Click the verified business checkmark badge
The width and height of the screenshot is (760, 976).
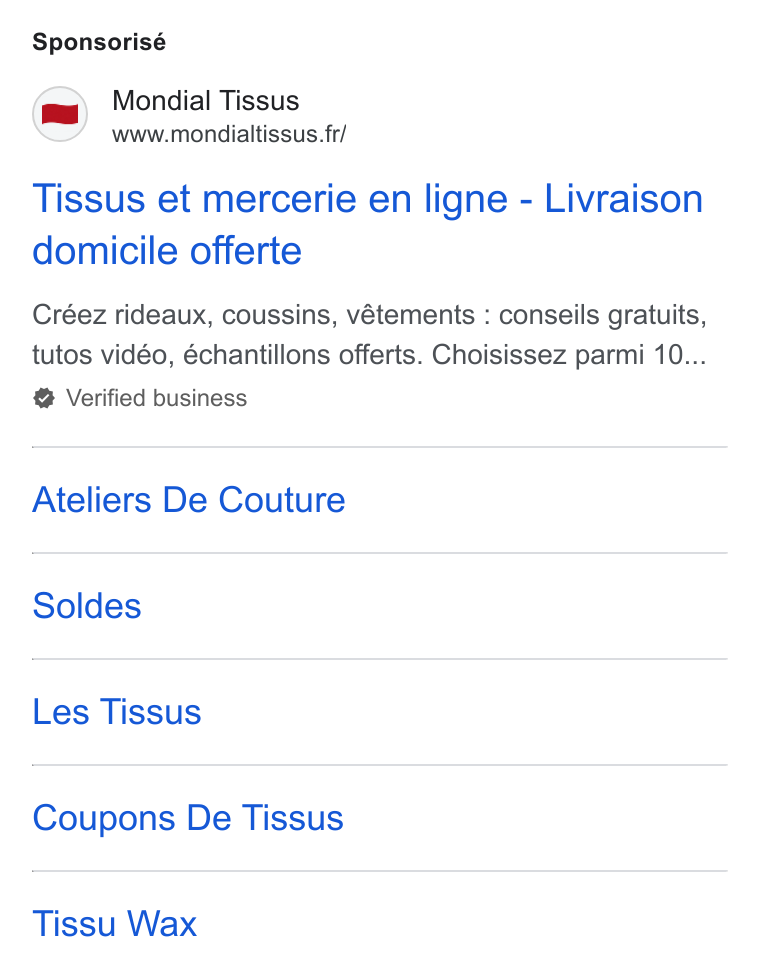tap(44, 398)
